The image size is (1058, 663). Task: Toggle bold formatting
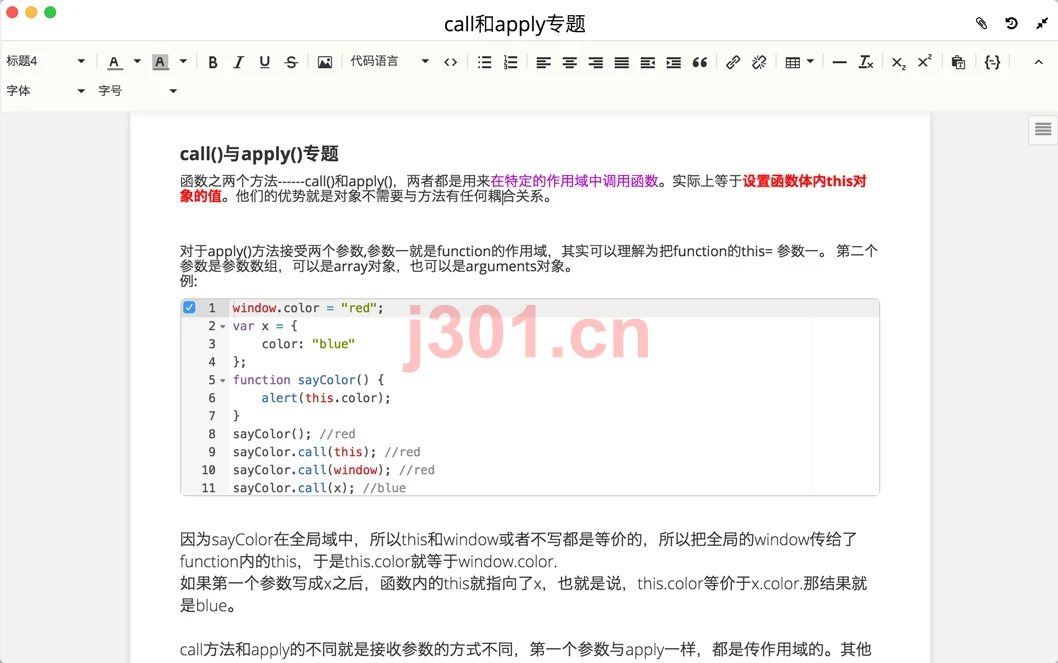[213, 62]
